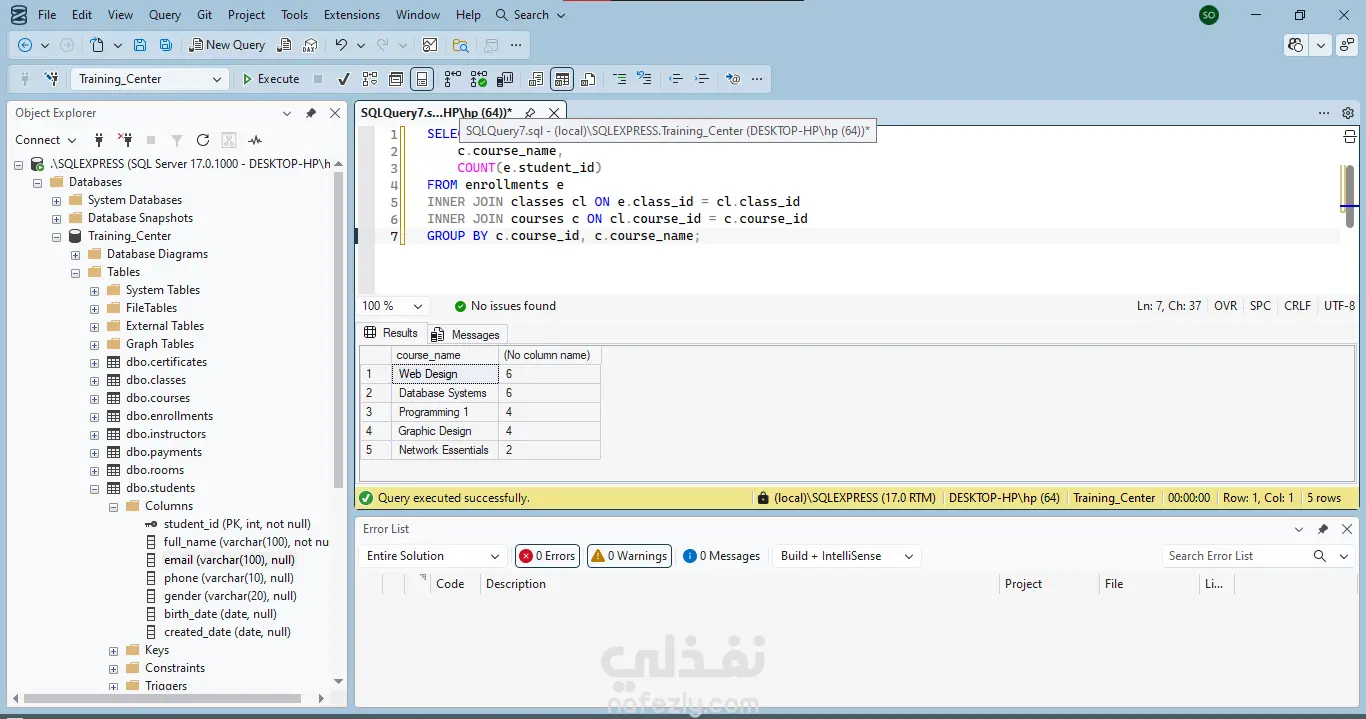Uncomment the selected lines

[644, 79]
